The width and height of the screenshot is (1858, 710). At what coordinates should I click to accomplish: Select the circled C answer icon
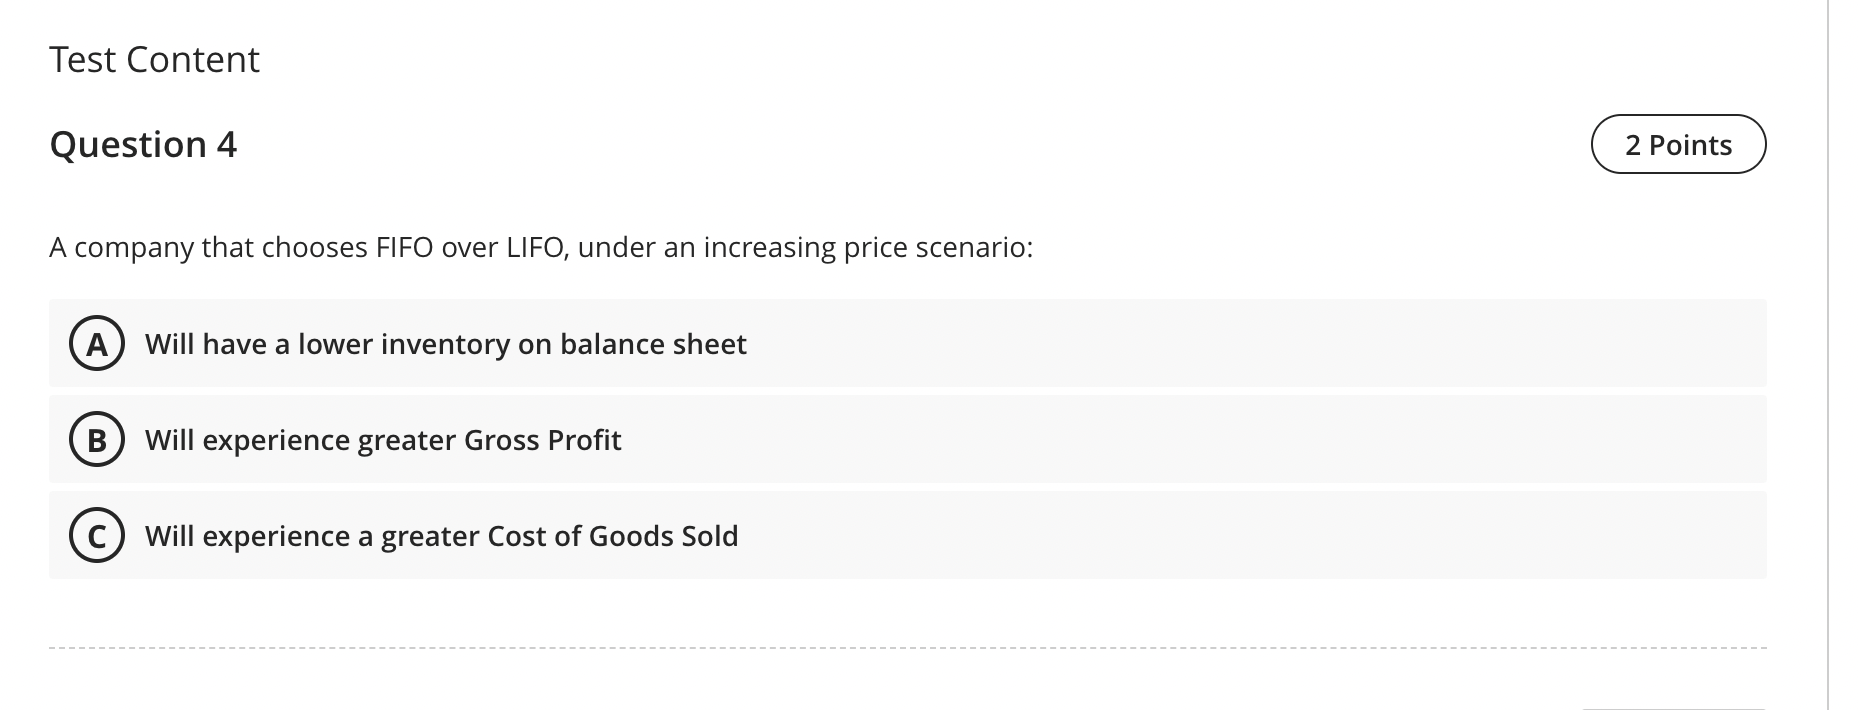(97, 536)
